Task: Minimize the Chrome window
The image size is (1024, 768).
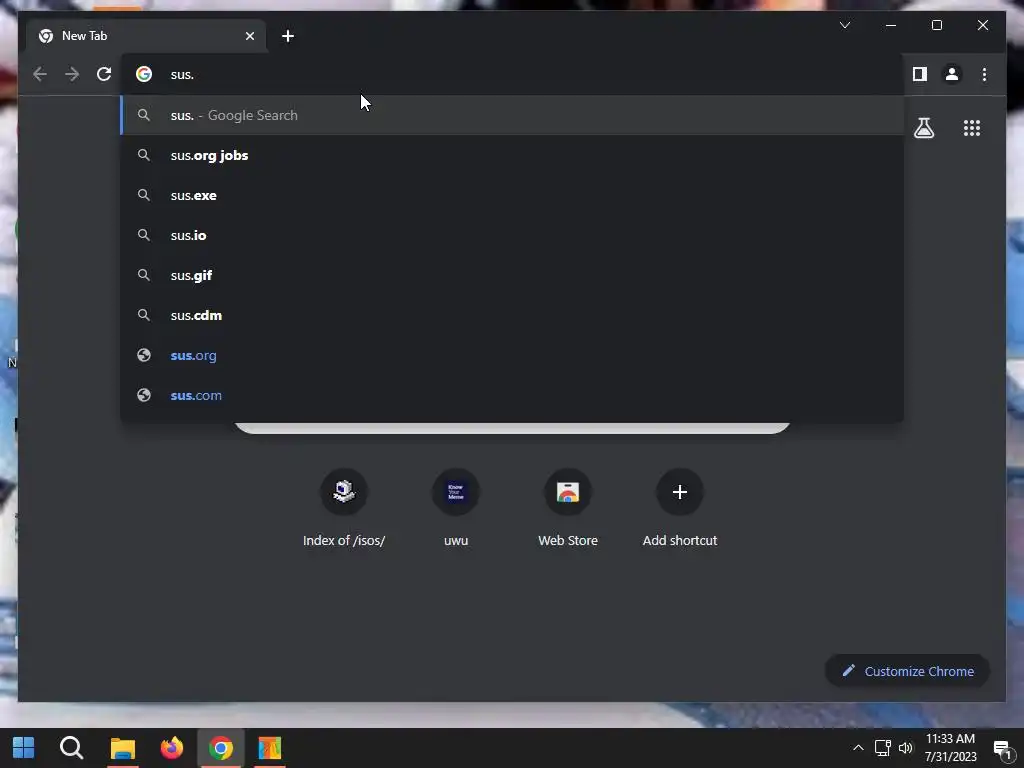Action: [x=891, y=25]
